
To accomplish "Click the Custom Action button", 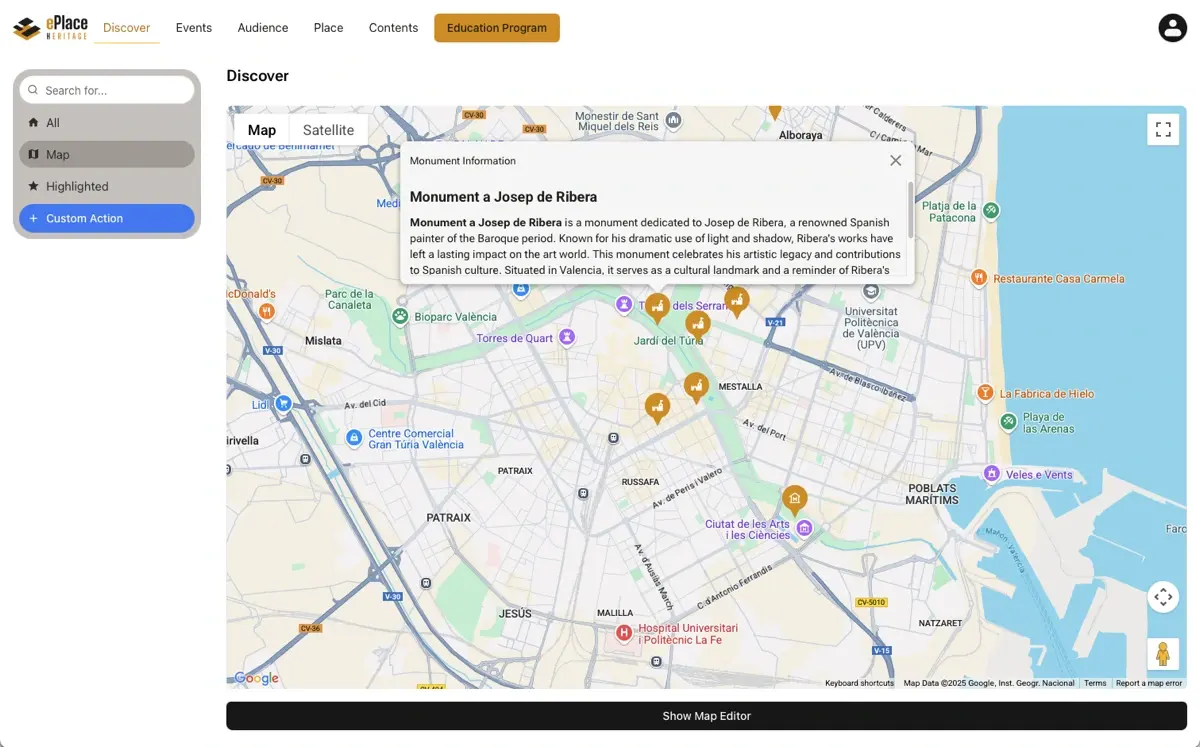I will point(107,218).
